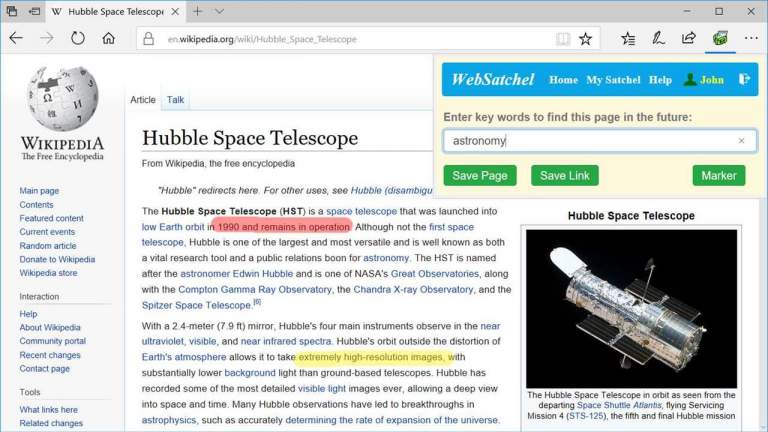Open WebSatchel Help menu
The image size is (768, 432).
[660, 80]
